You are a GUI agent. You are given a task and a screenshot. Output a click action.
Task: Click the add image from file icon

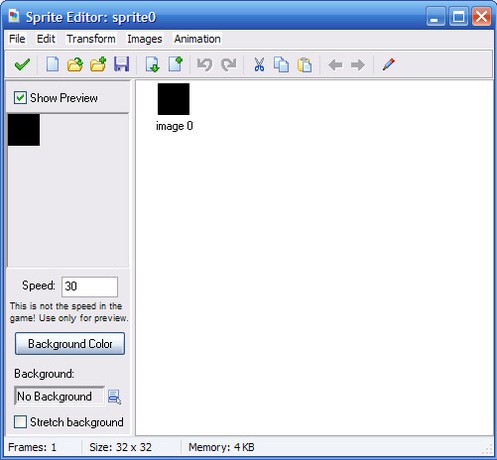pos(98,64)
